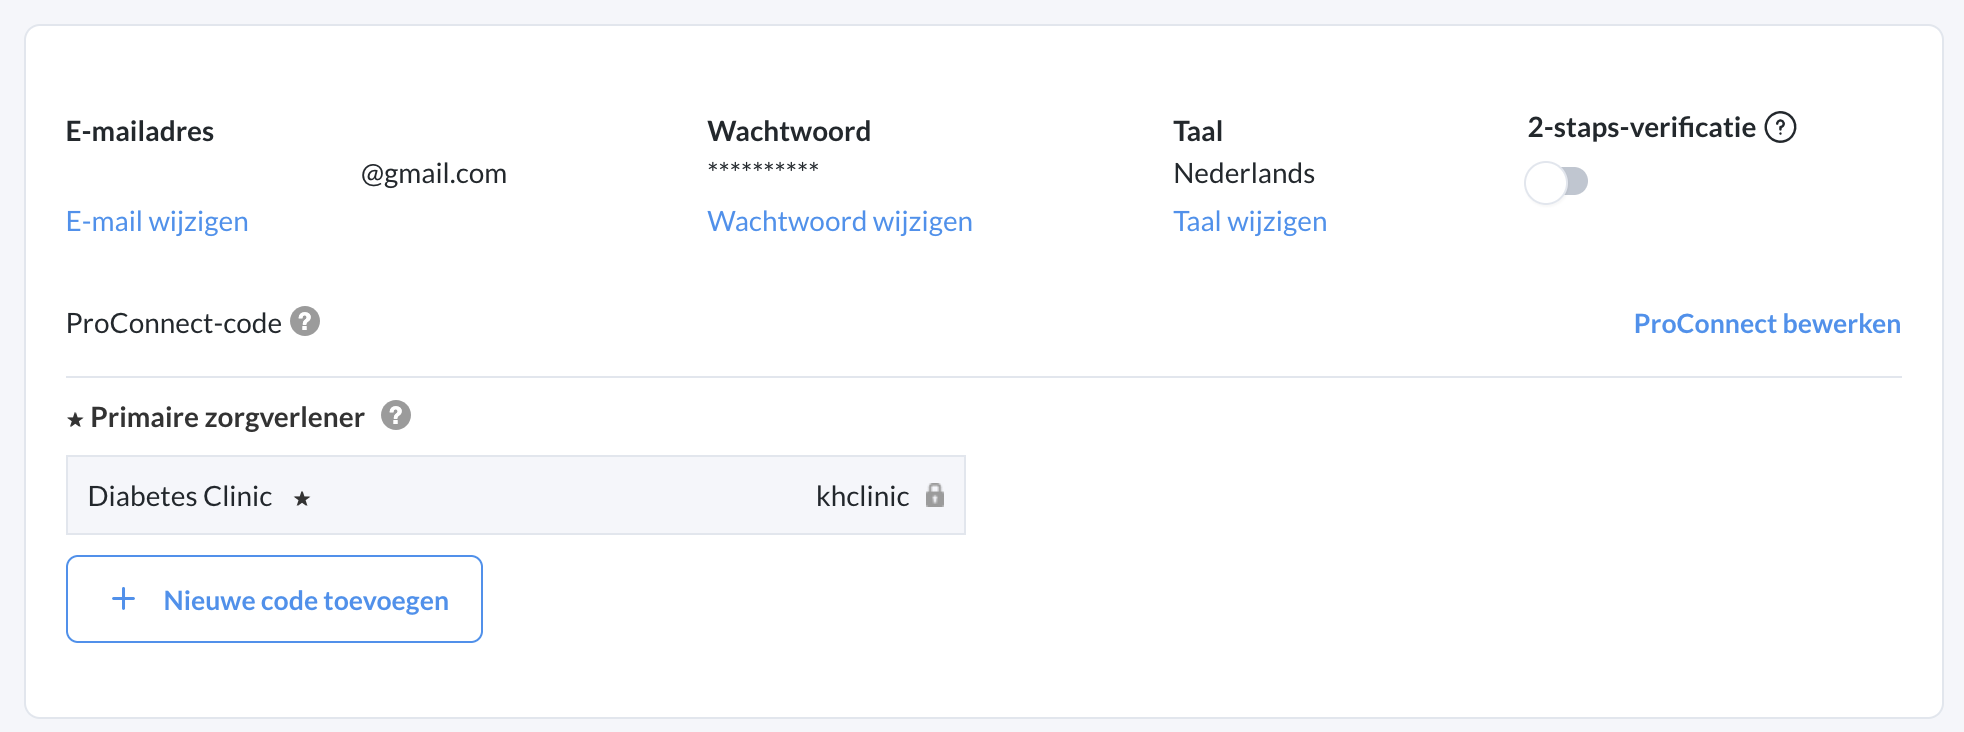1964x732 pixels.
Task: Select the Diabetes Clinic provider name
Action: 180,496
